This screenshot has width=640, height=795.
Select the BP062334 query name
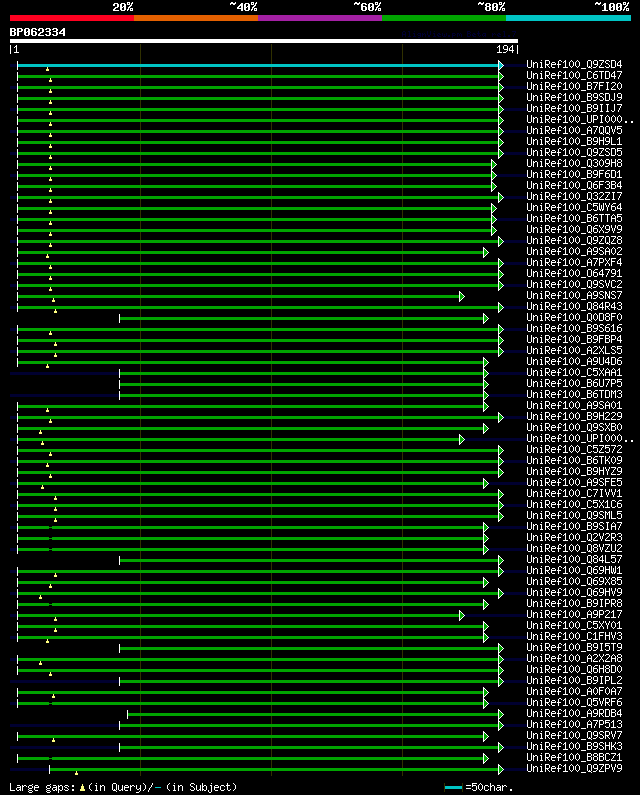[x=38, y=32]
